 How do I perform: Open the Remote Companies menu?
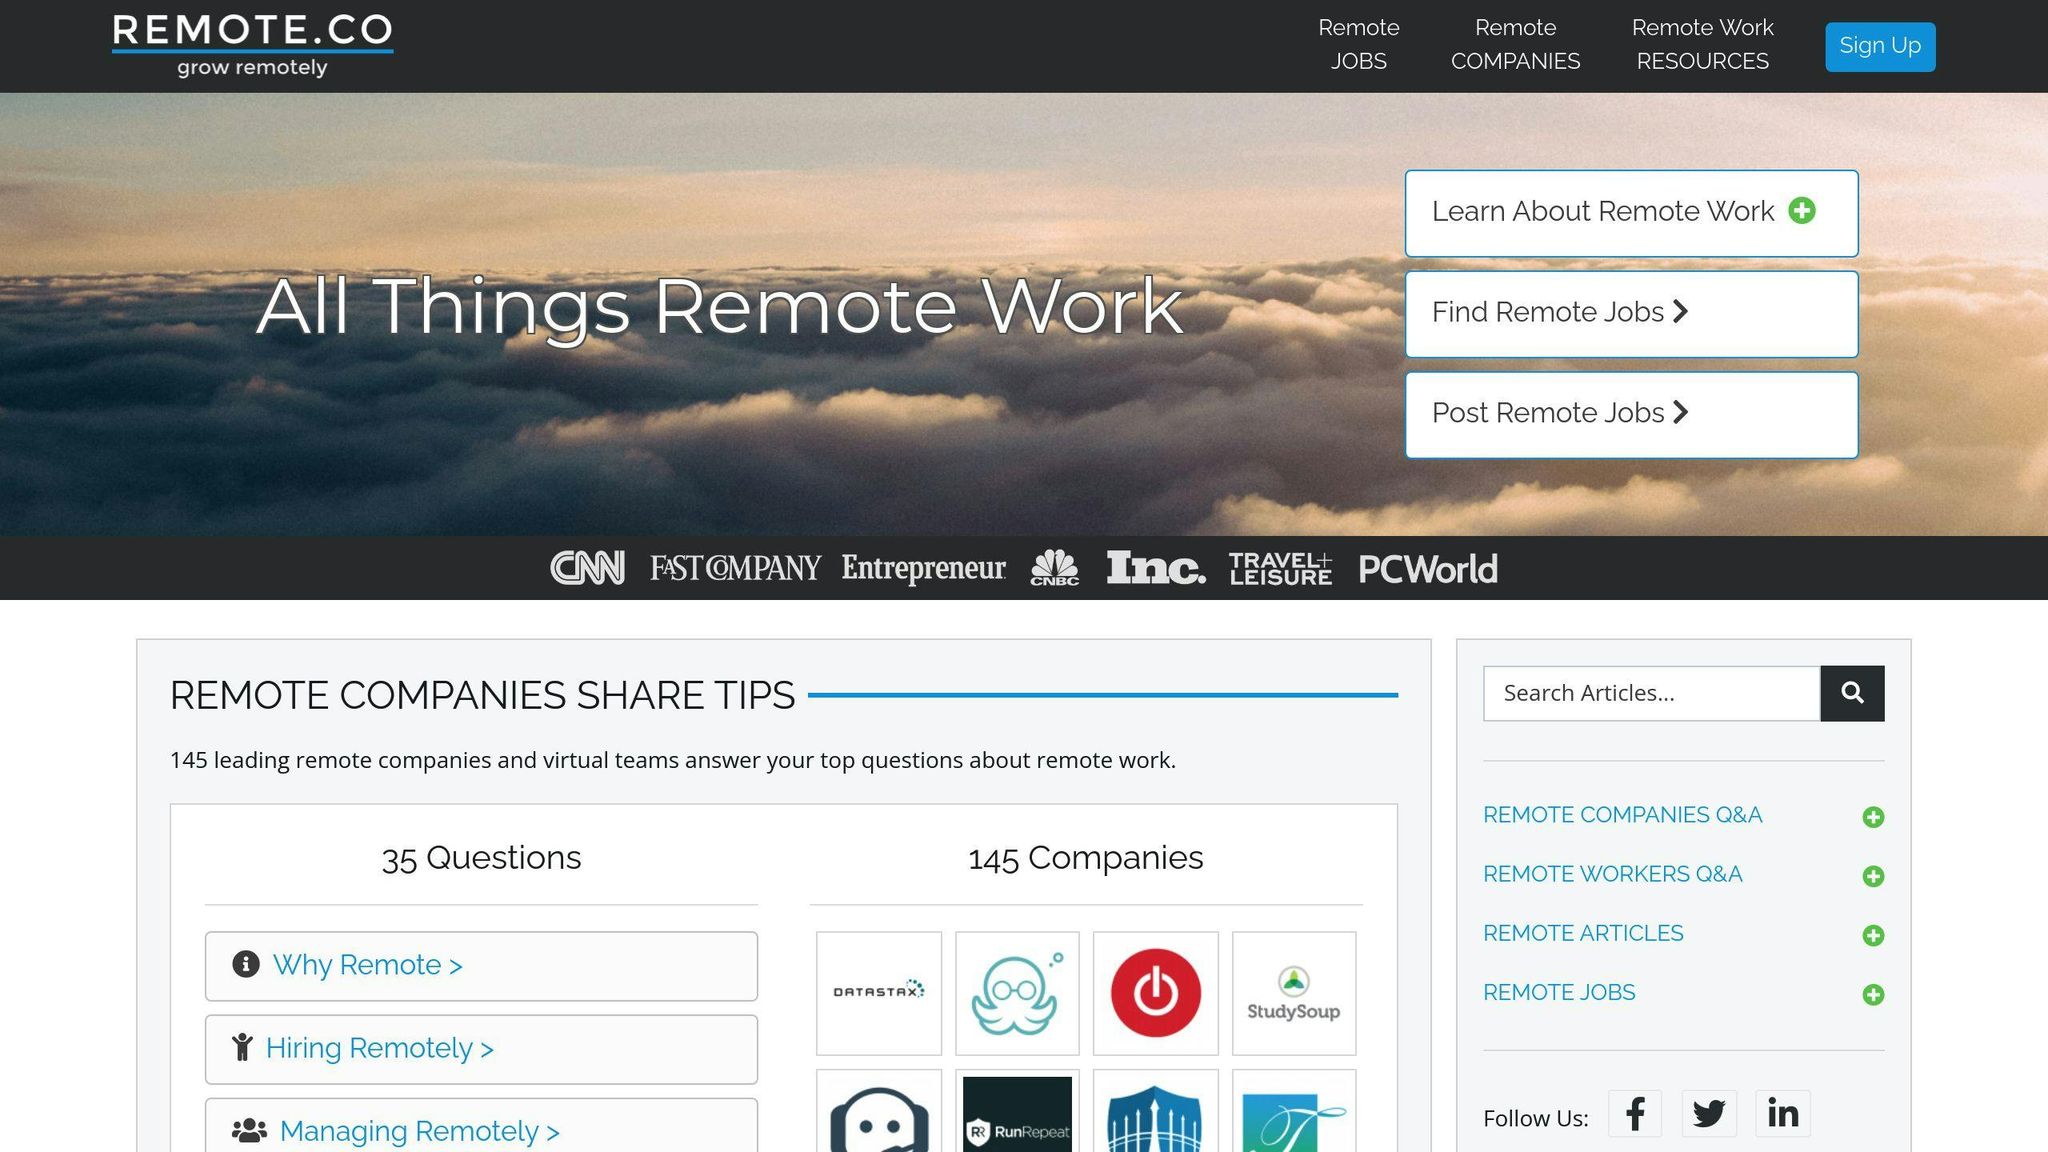point(1515,45)
